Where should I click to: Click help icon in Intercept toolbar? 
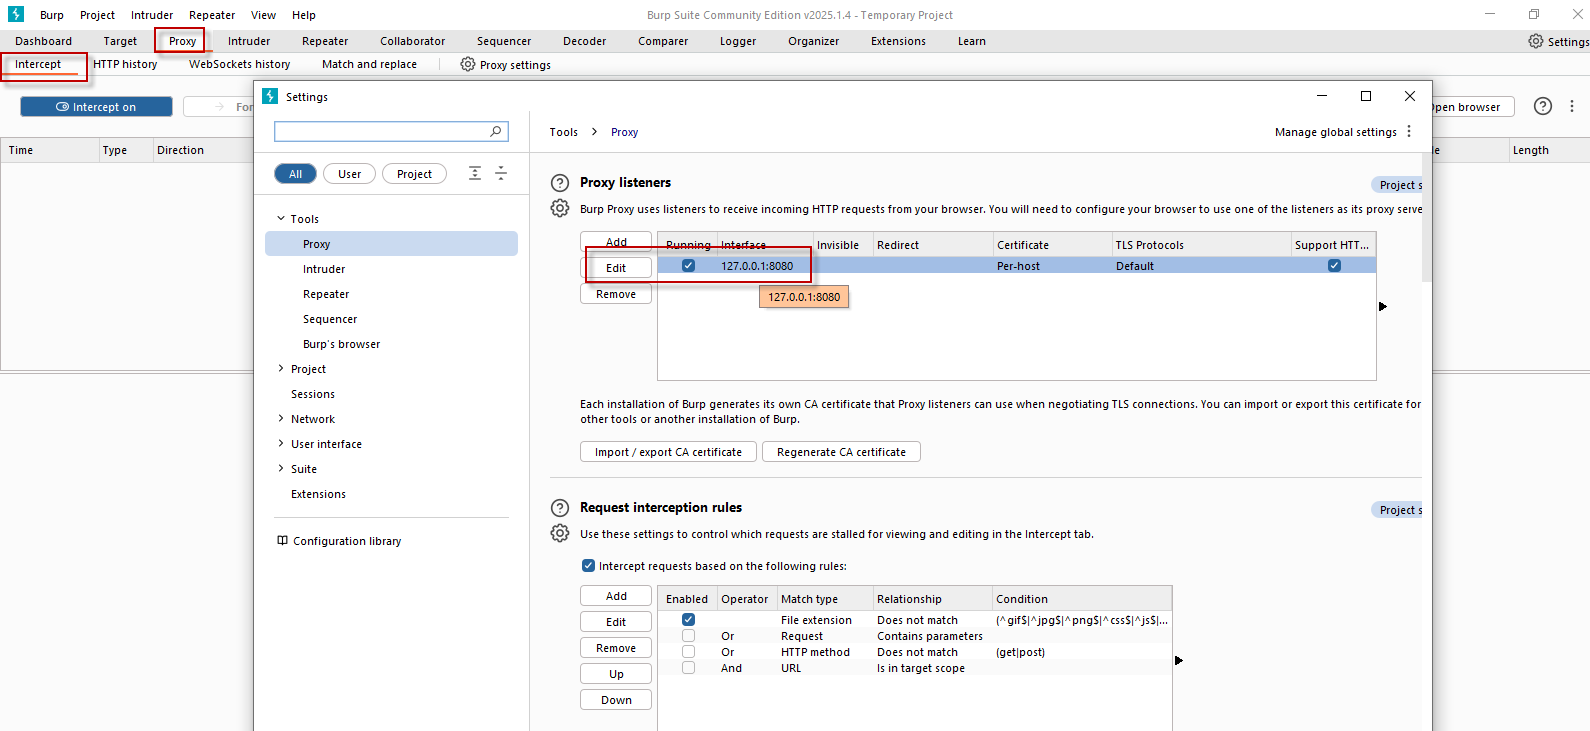[x=1543, y=106]
